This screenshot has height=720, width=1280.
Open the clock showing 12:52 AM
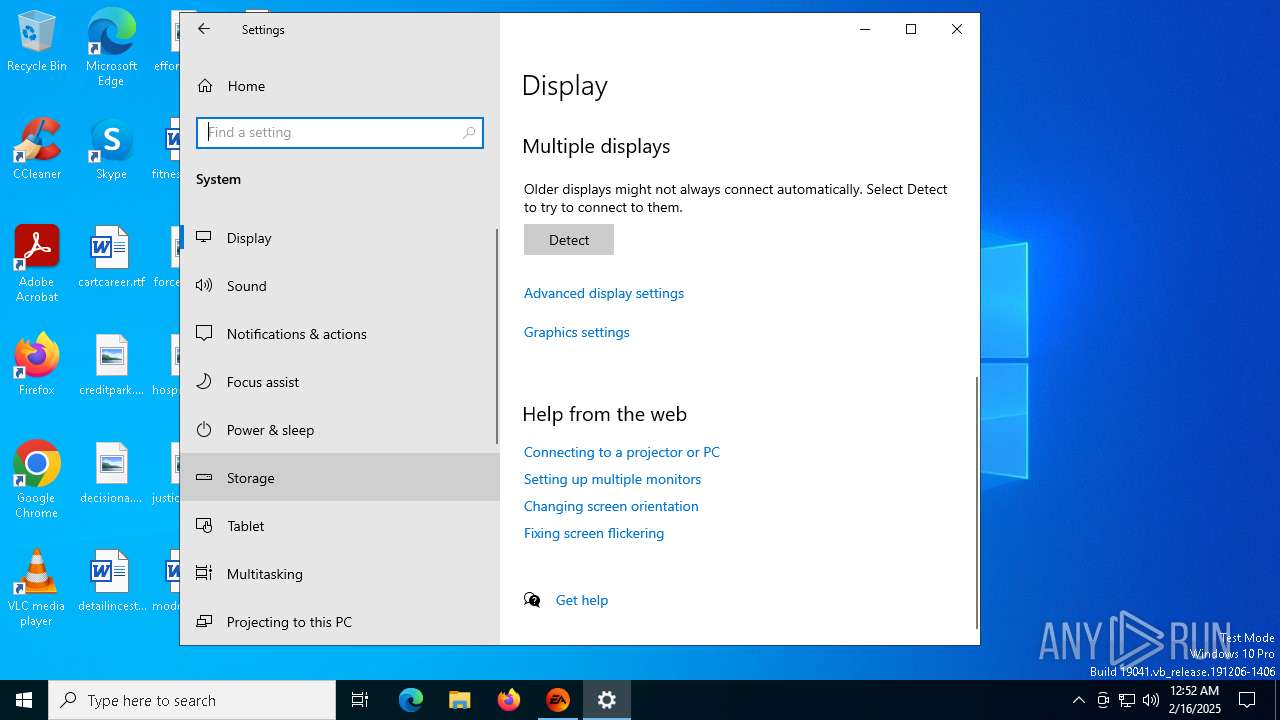coord(1195,700)
